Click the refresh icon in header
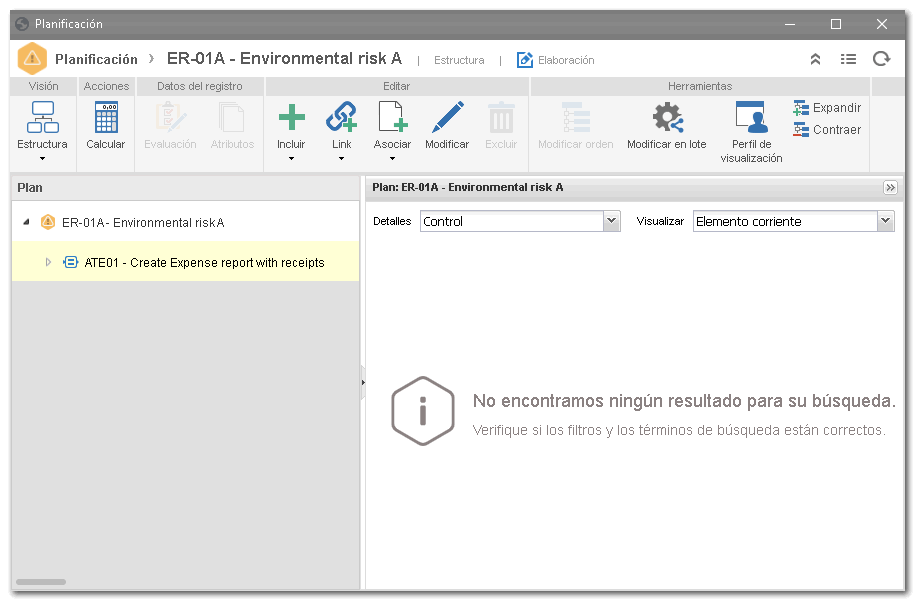This screenshot has width=916, height=602. pyautogui.click(x=882, y=59)
